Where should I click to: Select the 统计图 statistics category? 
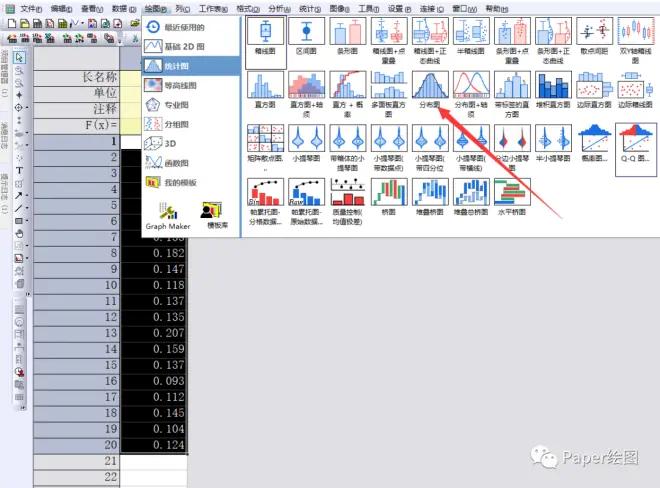(x=192, y=66)
